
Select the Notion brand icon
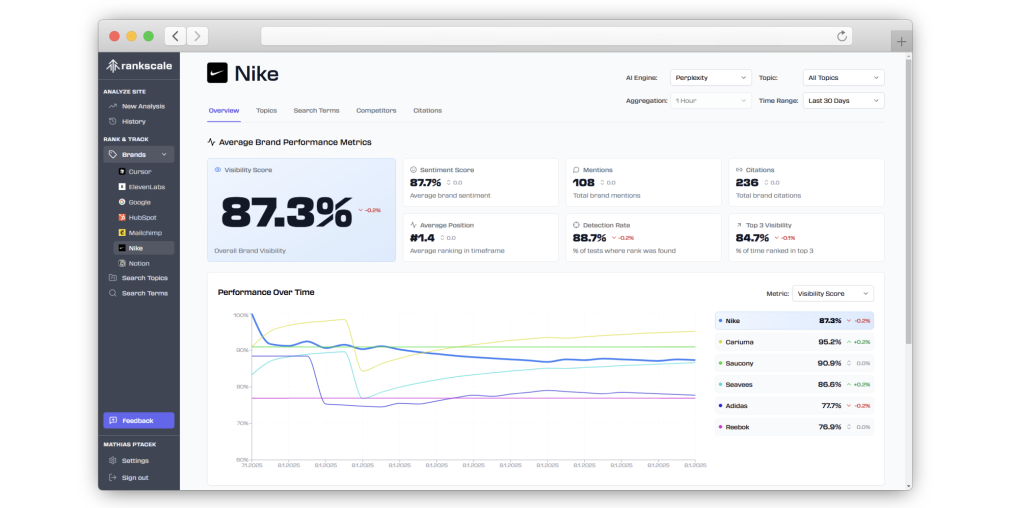(121, 263)
